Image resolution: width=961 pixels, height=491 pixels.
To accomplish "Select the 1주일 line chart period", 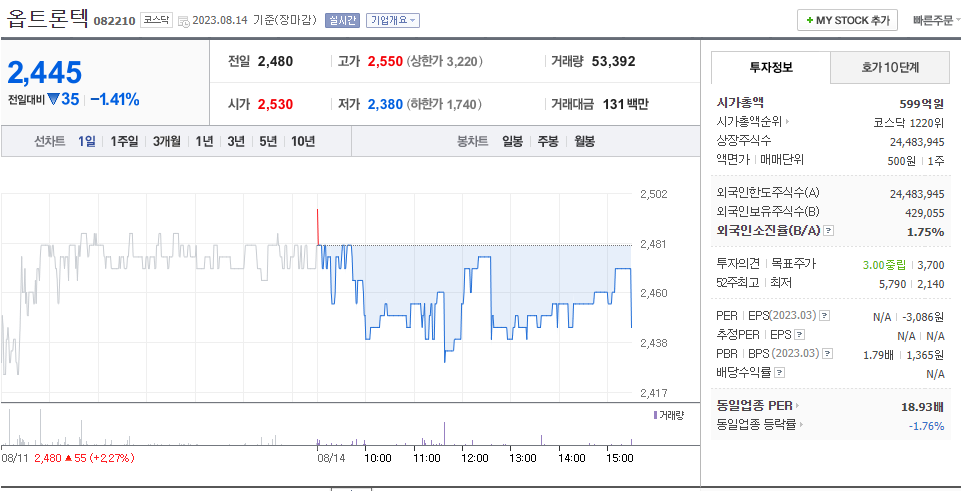I will (124, 142).
